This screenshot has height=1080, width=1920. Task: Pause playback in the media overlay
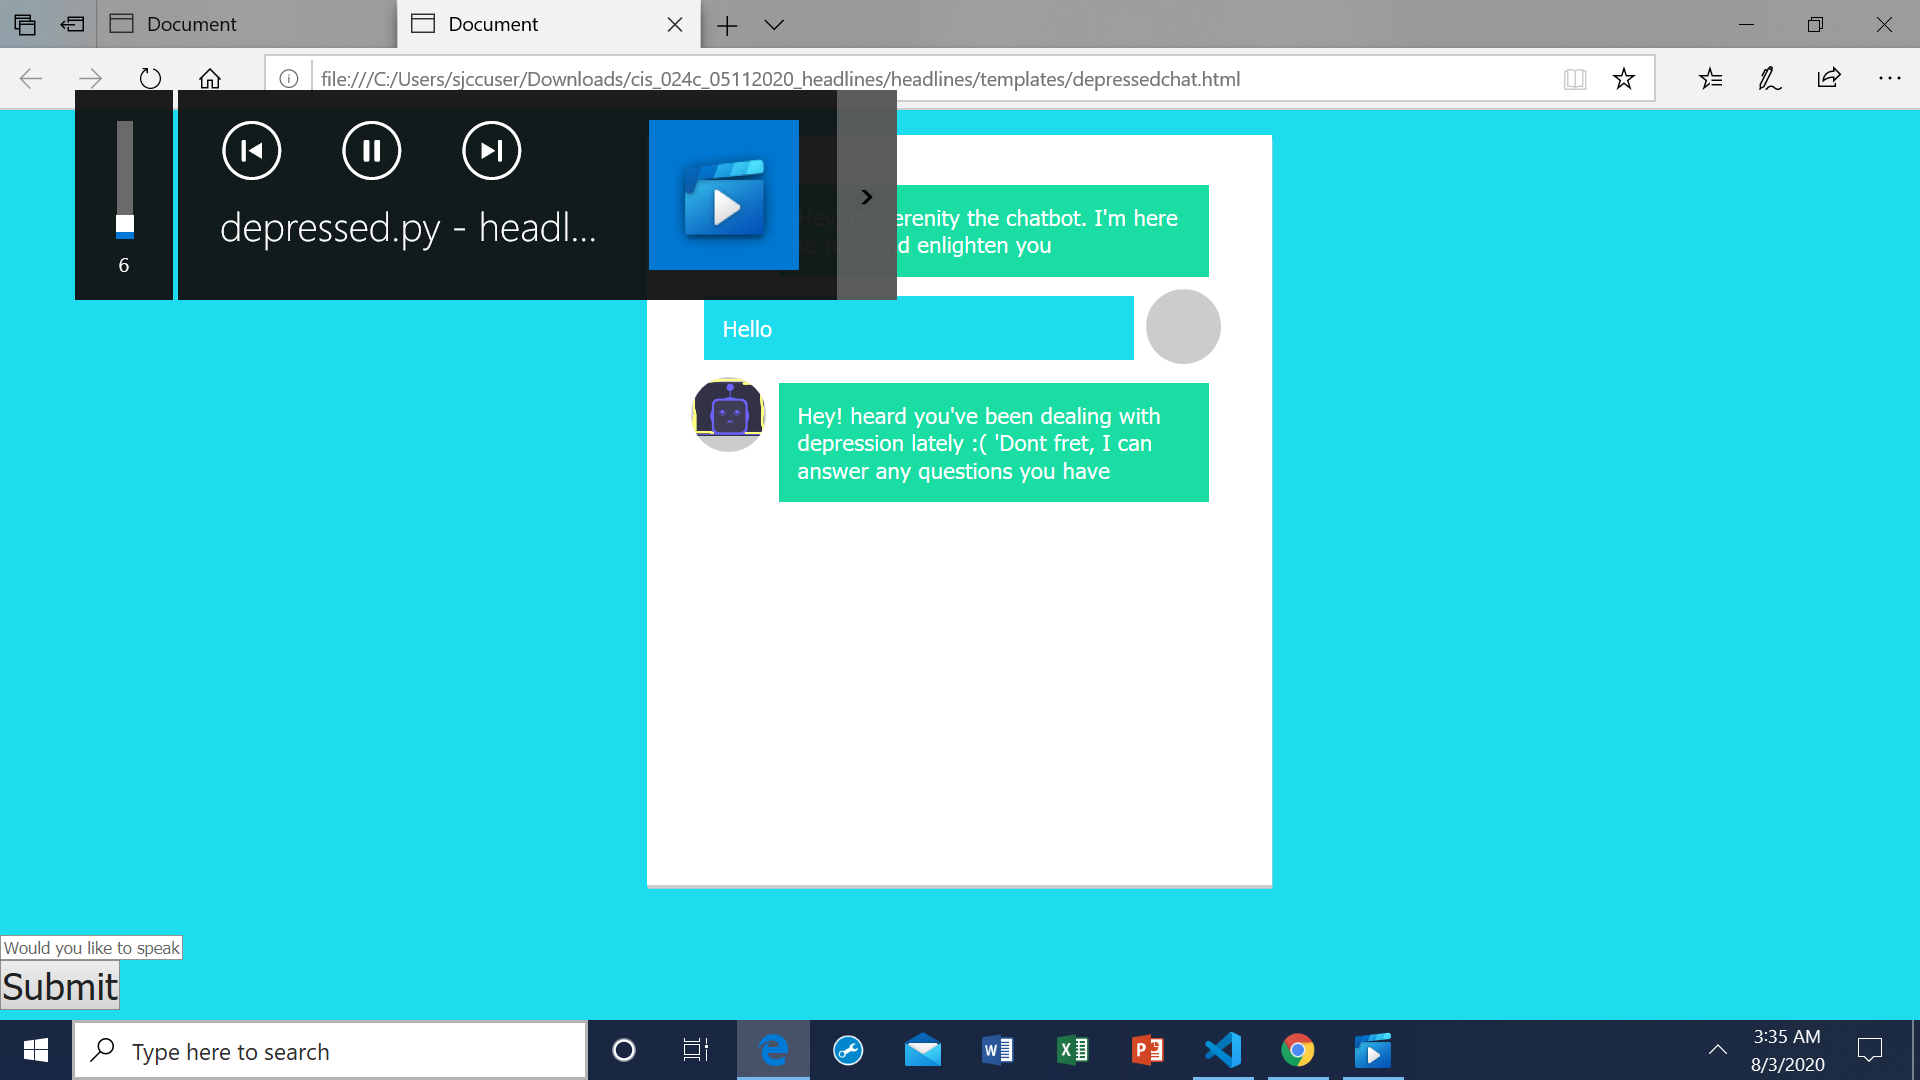click(371, 151)
